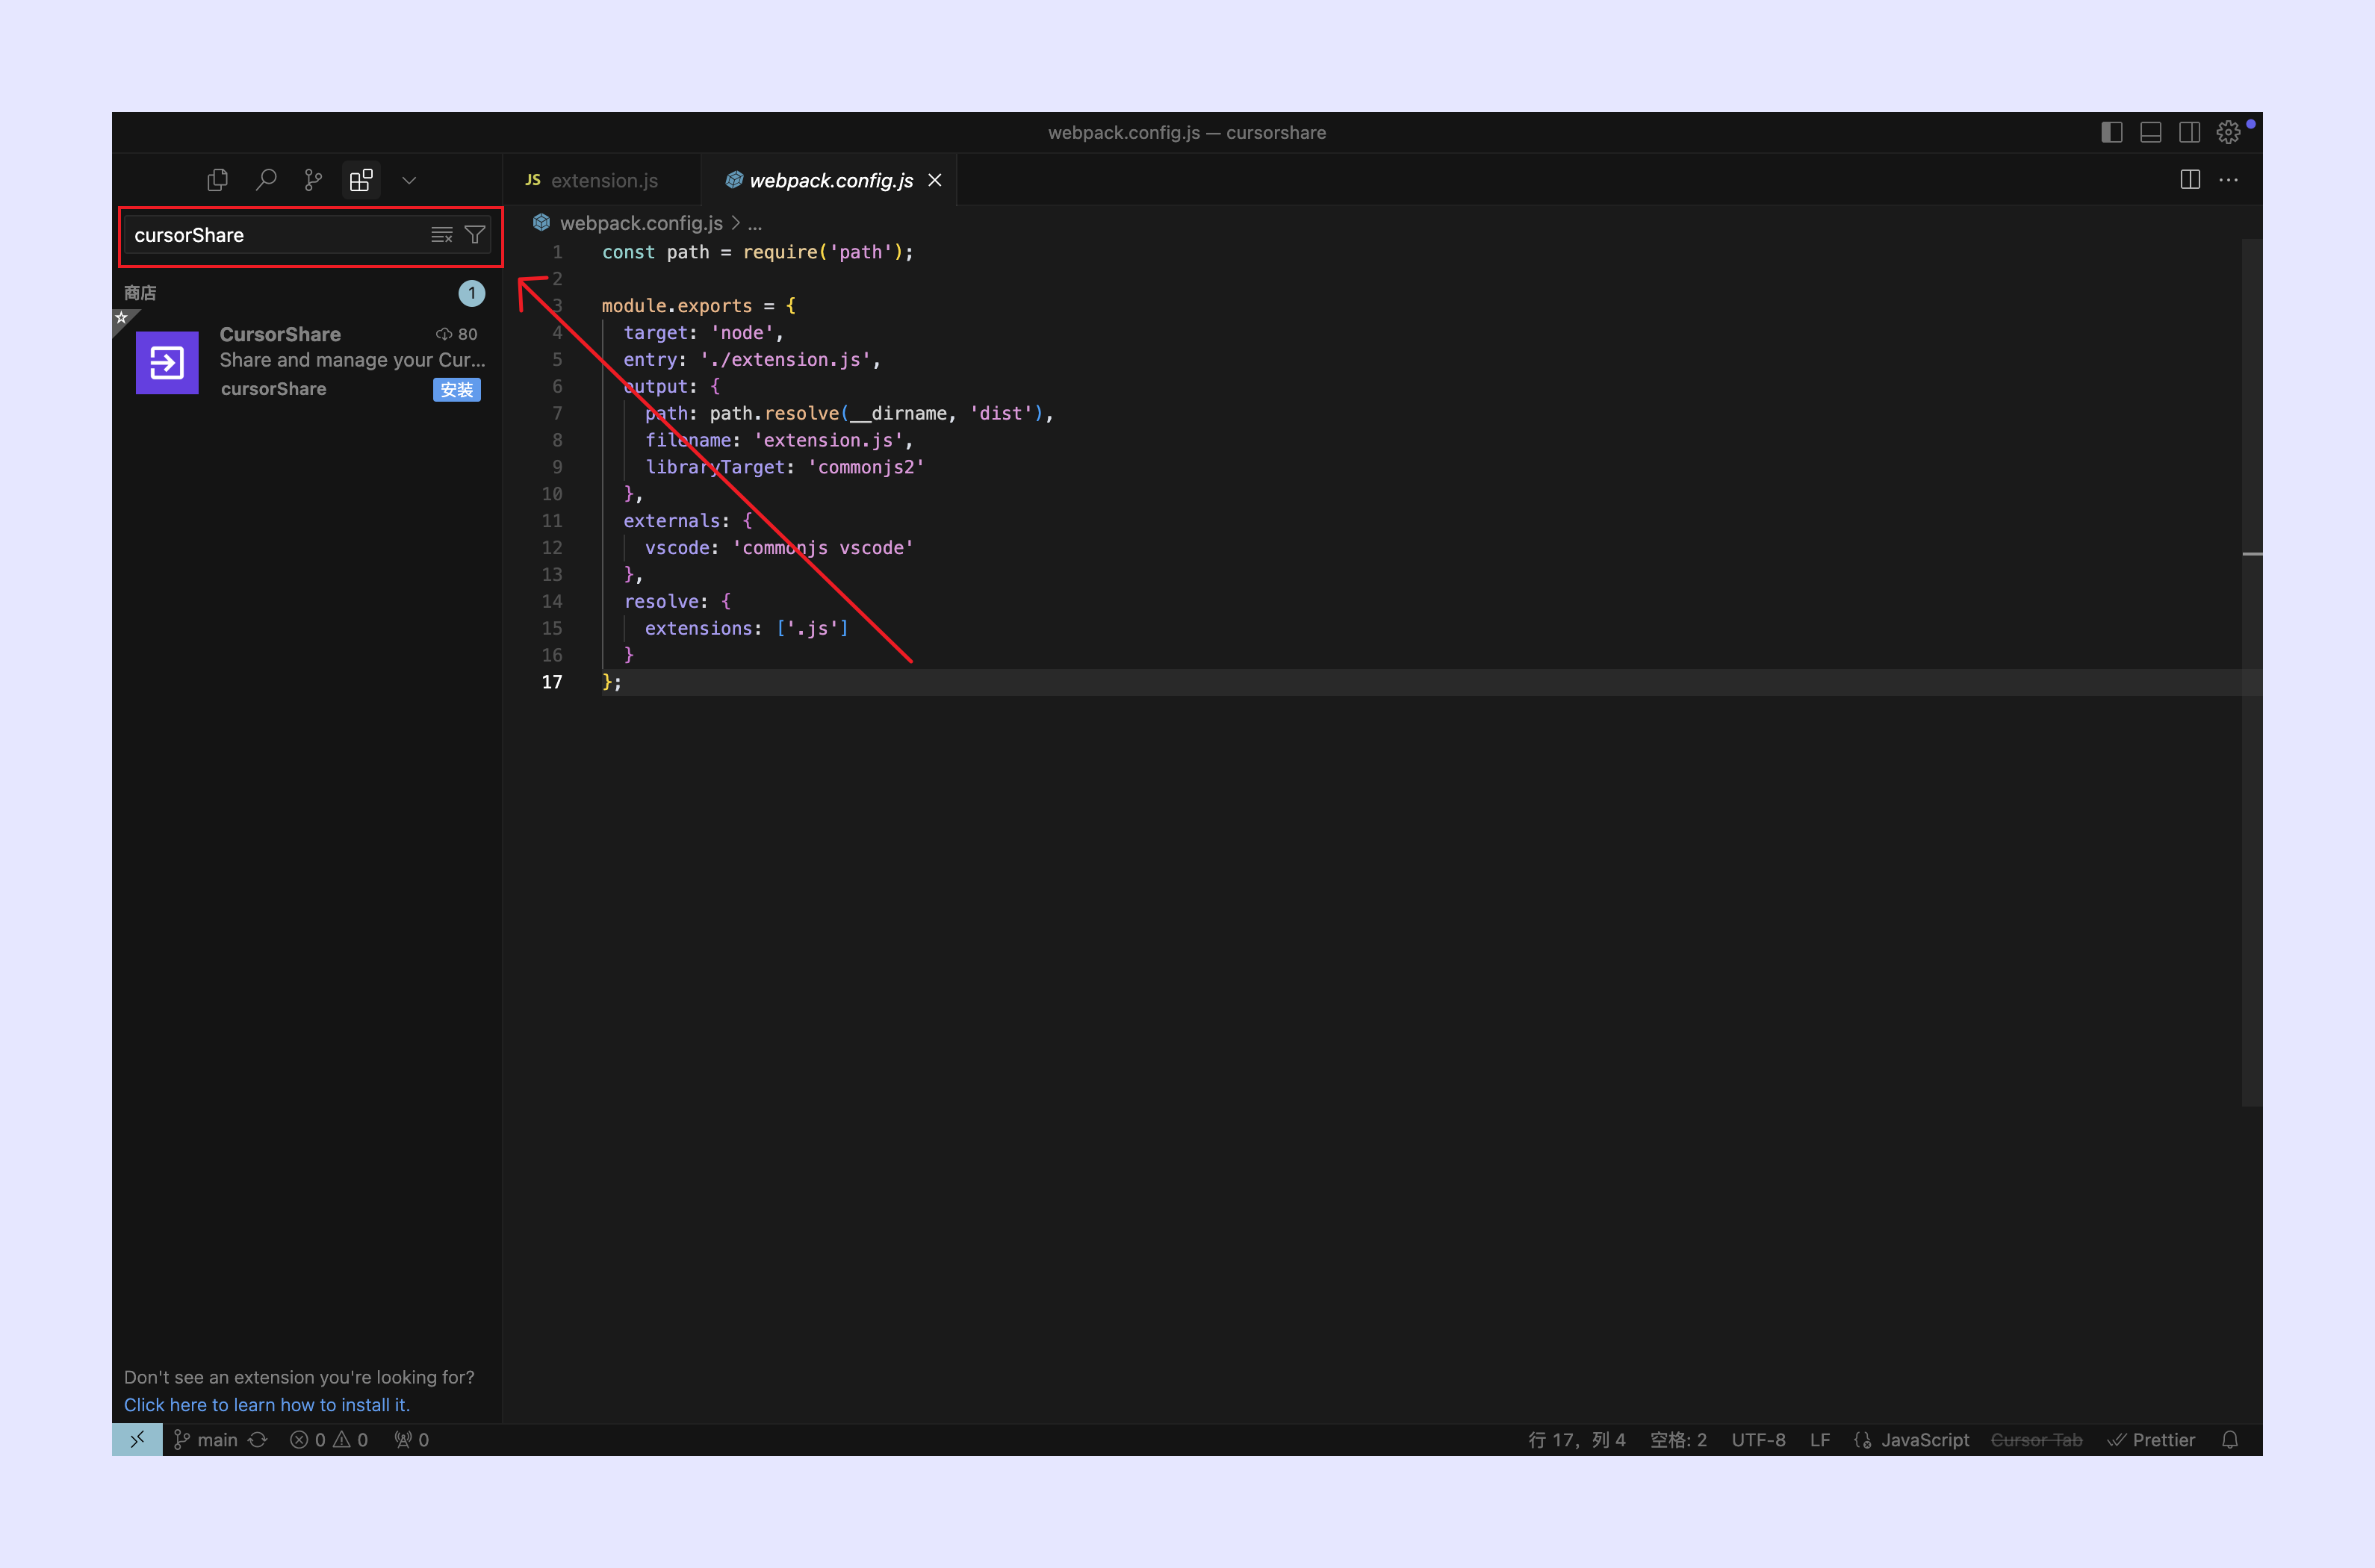The height and width of the screenshot is (1568, 2375).
Task: Open the extension filter funnel icon
Action: 475,235
